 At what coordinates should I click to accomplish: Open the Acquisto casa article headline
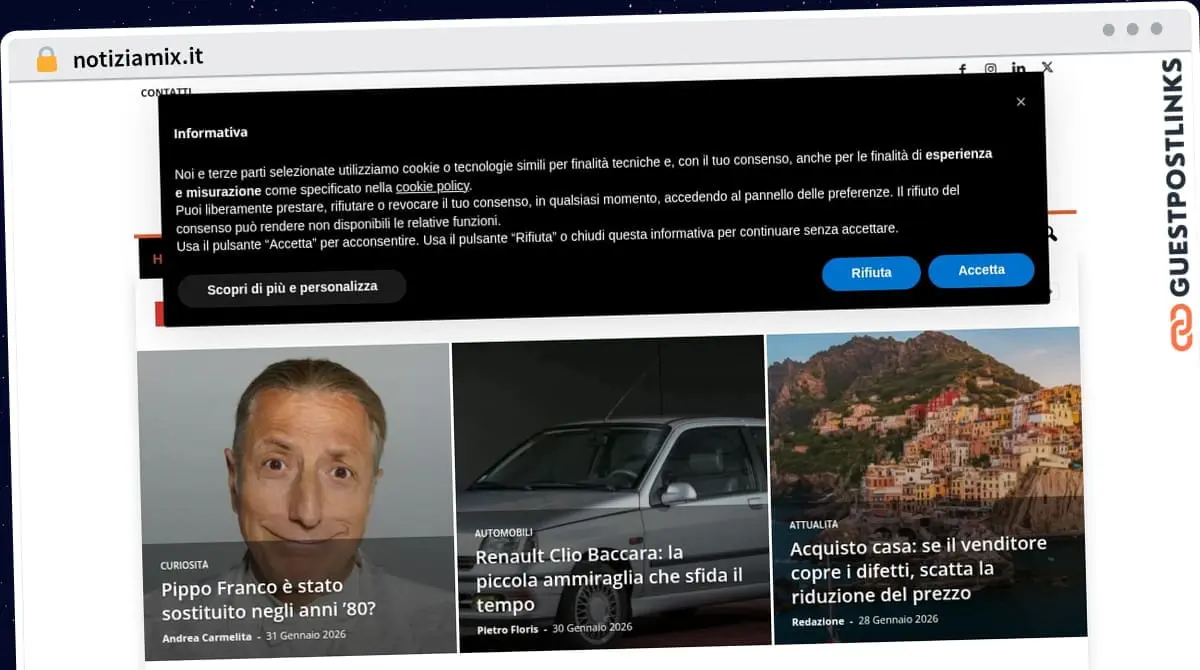click(x=918, y=569)
